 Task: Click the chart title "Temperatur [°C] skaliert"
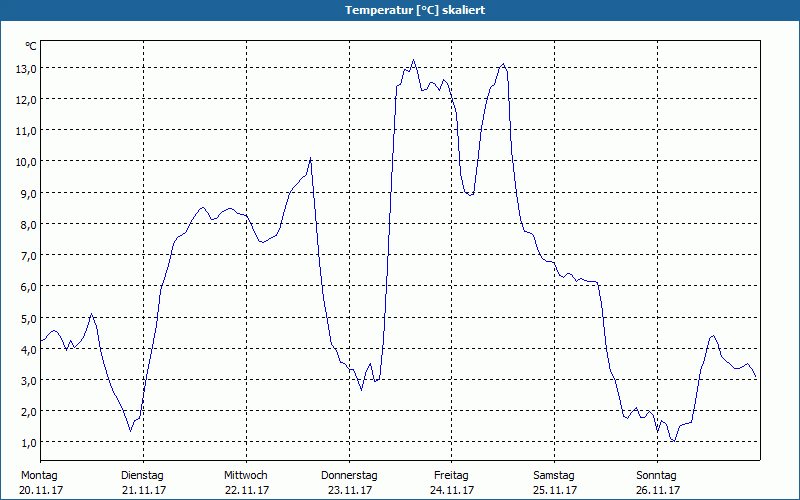coord(415,10)
